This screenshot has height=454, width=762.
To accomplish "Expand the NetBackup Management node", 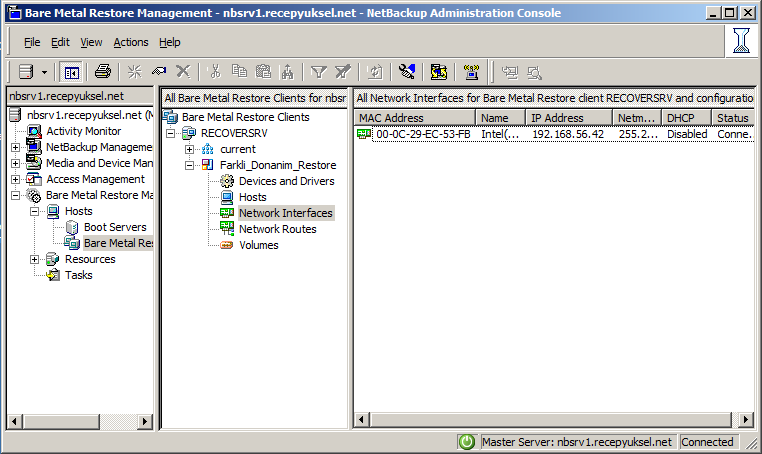I will (16, 147).
